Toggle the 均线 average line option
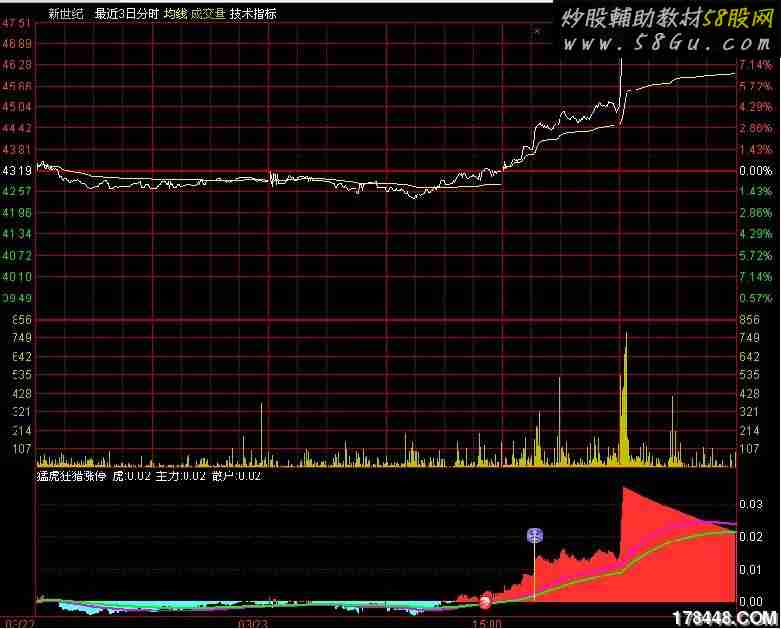 tap(175, 14)
